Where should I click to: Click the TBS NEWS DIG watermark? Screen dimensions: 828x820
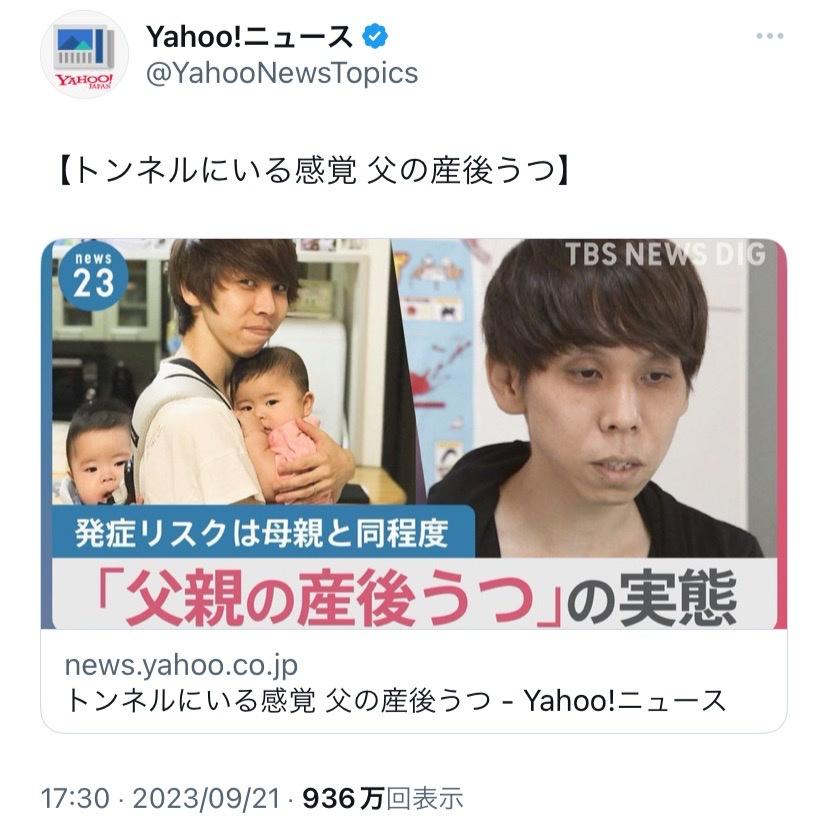(x=665, y=254)
